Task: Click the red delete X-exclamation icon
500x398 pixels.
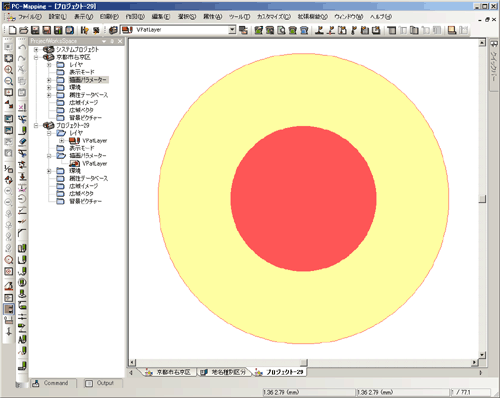Action: click(22, 107)
